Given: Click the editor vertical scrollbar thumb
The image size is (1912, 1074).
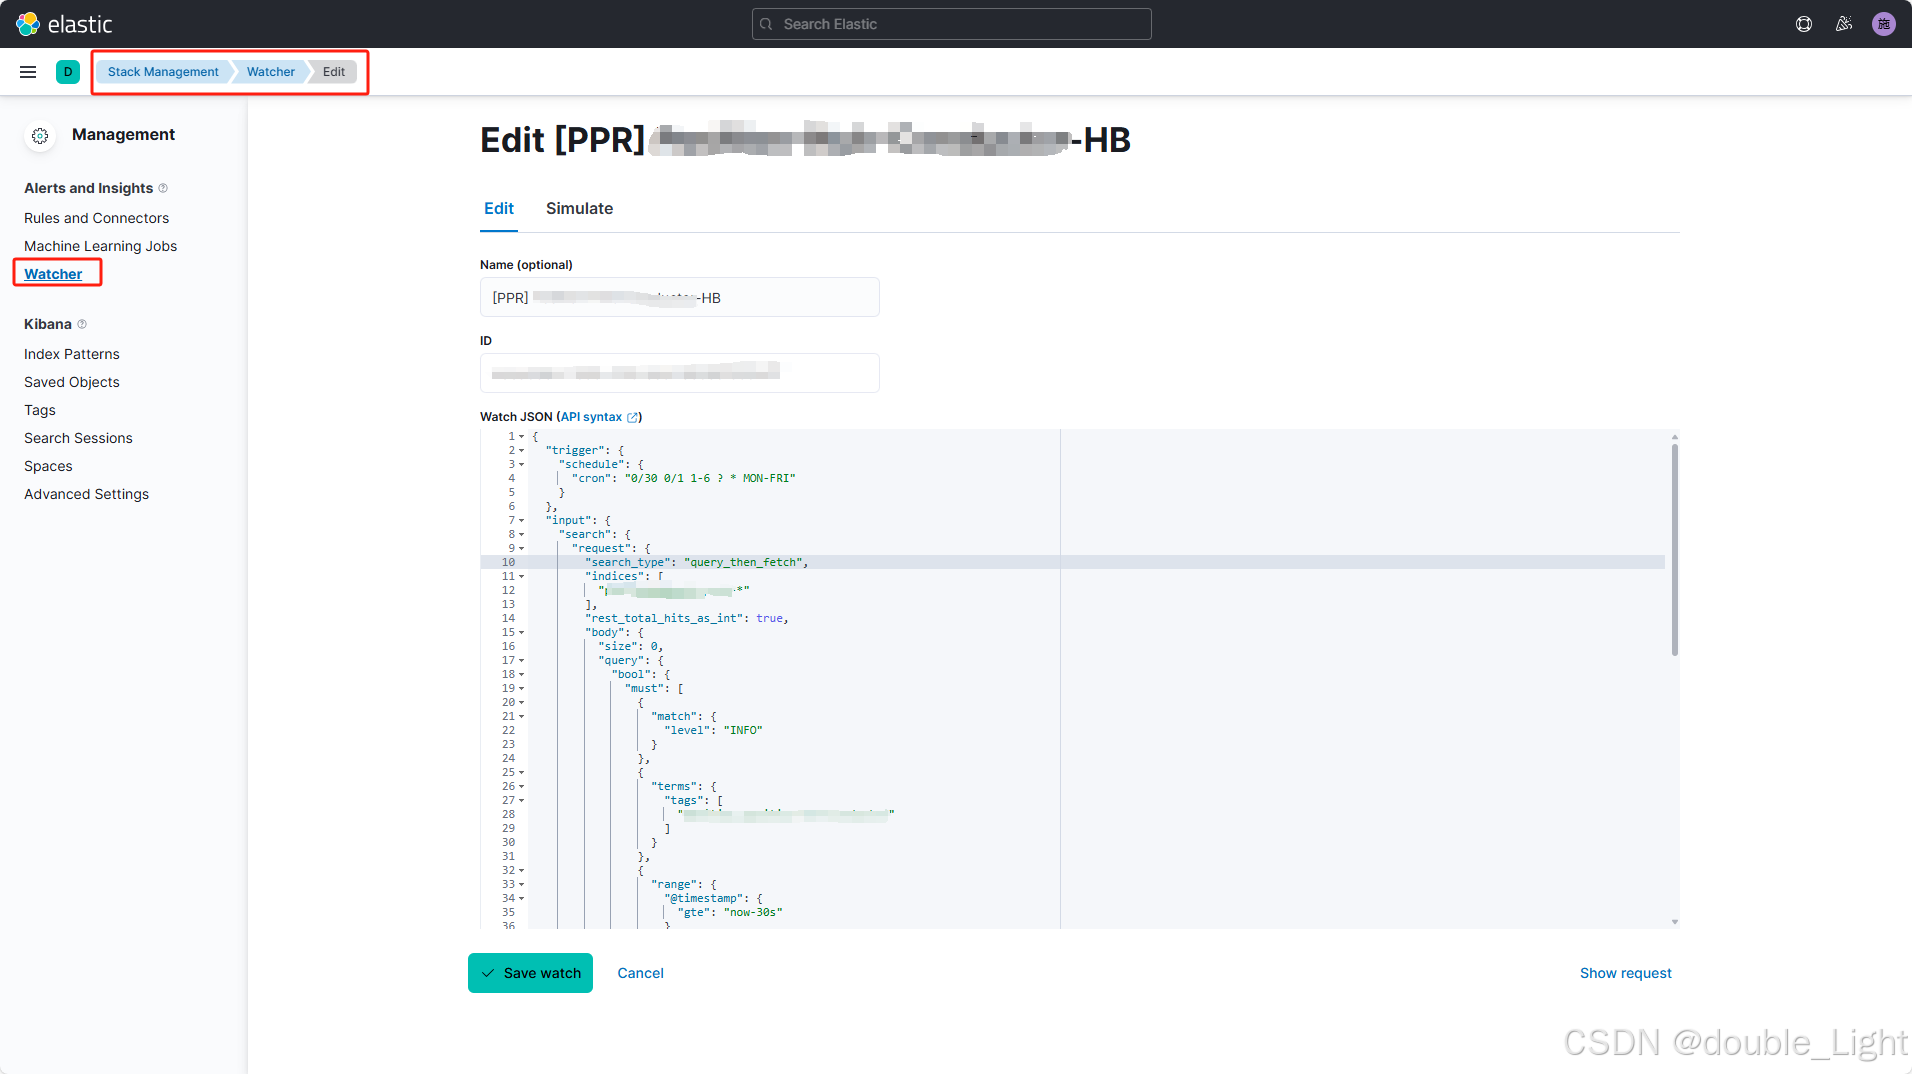Looking at the screenshot, I should tap(1674, 550).
